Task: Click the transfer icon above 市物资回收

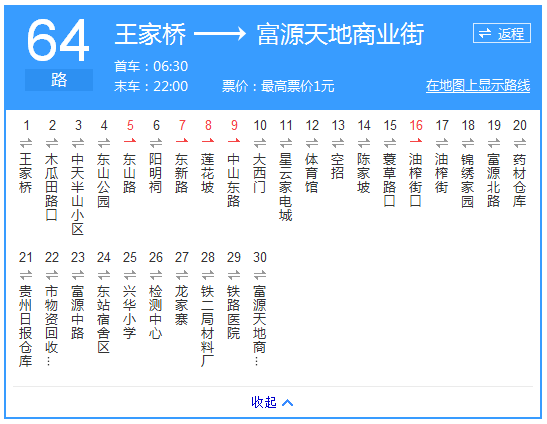Action: point(52,275)
